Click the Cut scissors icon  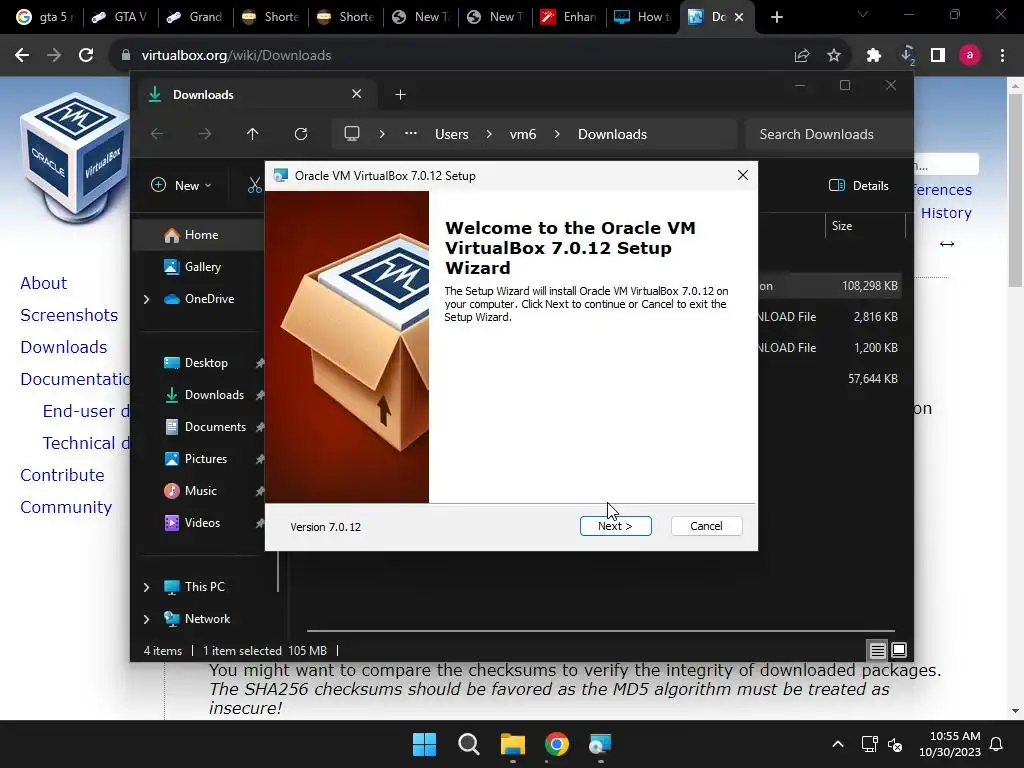[255, 185]
